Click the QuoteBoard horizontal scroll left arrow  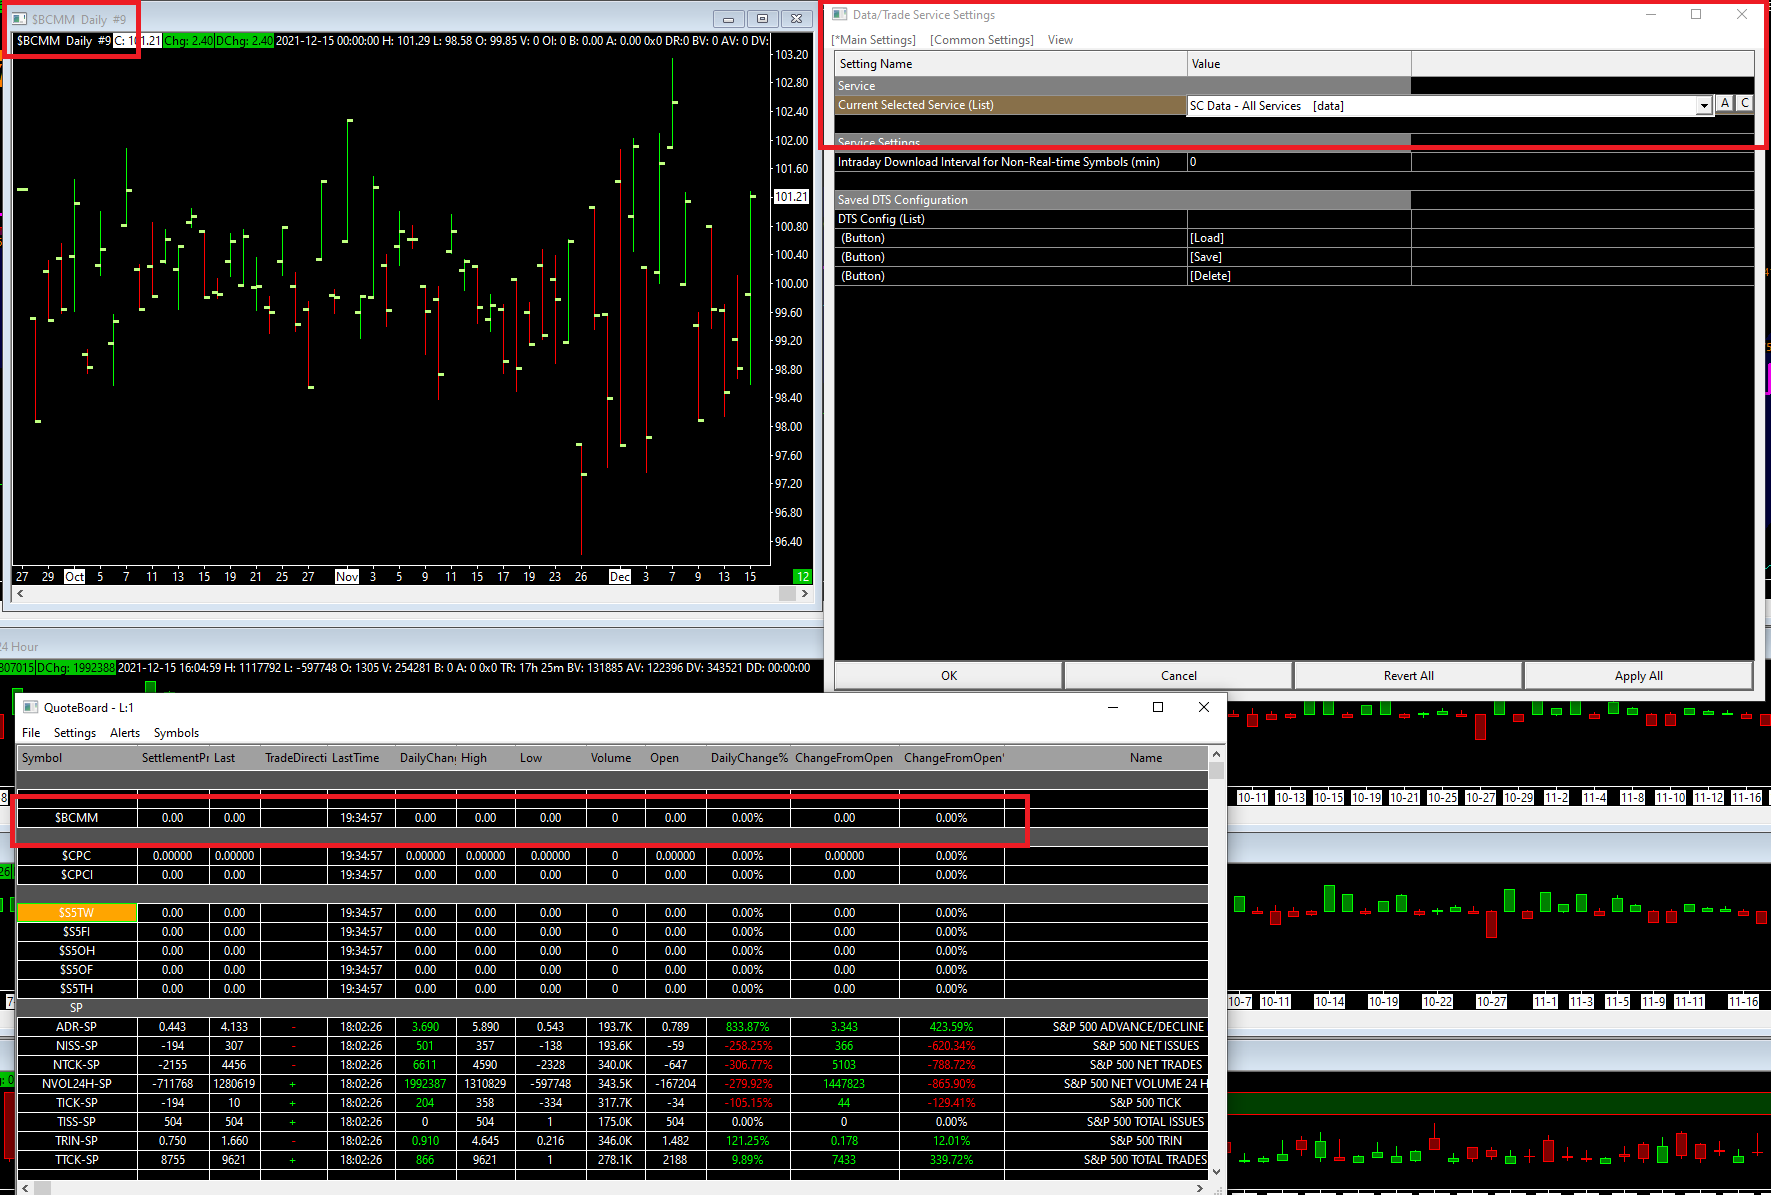(x=25, y=1188)
